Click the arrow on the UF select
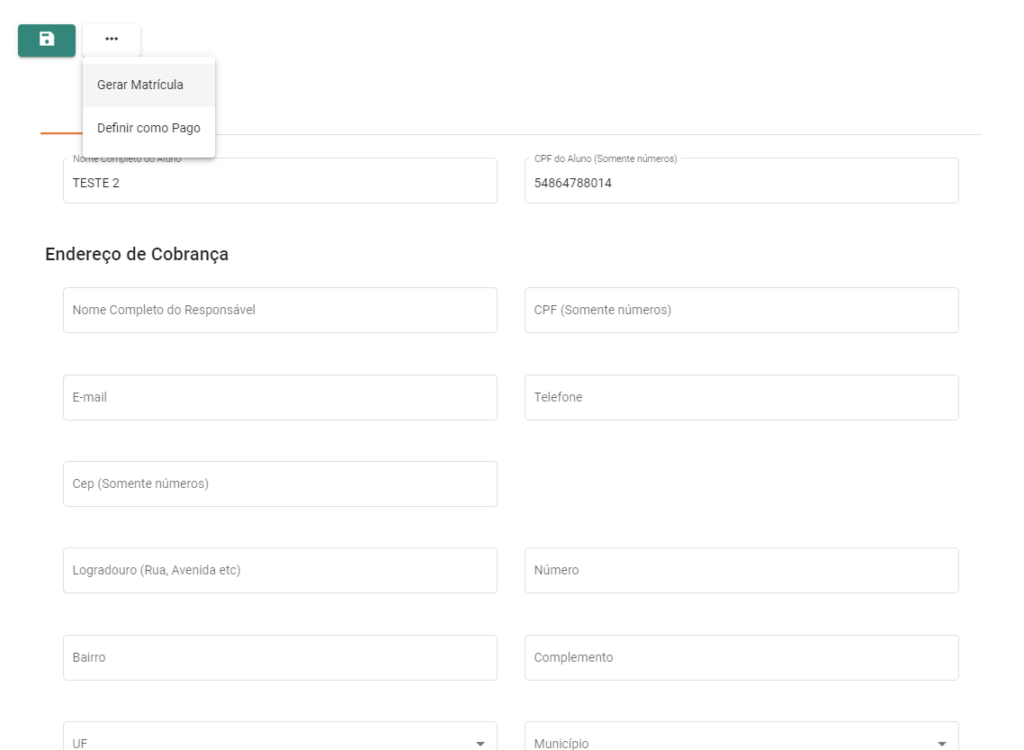The image size is (1024, 750). pyautogui.click(x=480, y=744)
